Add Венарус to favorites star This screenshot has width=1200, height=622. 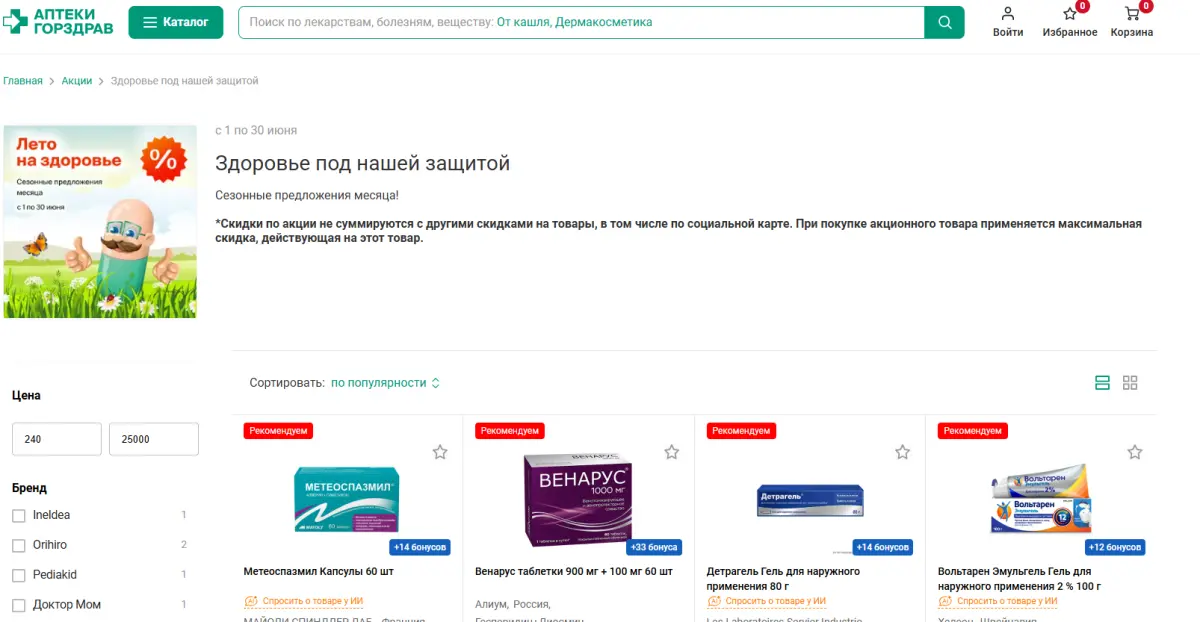[672, 452]
